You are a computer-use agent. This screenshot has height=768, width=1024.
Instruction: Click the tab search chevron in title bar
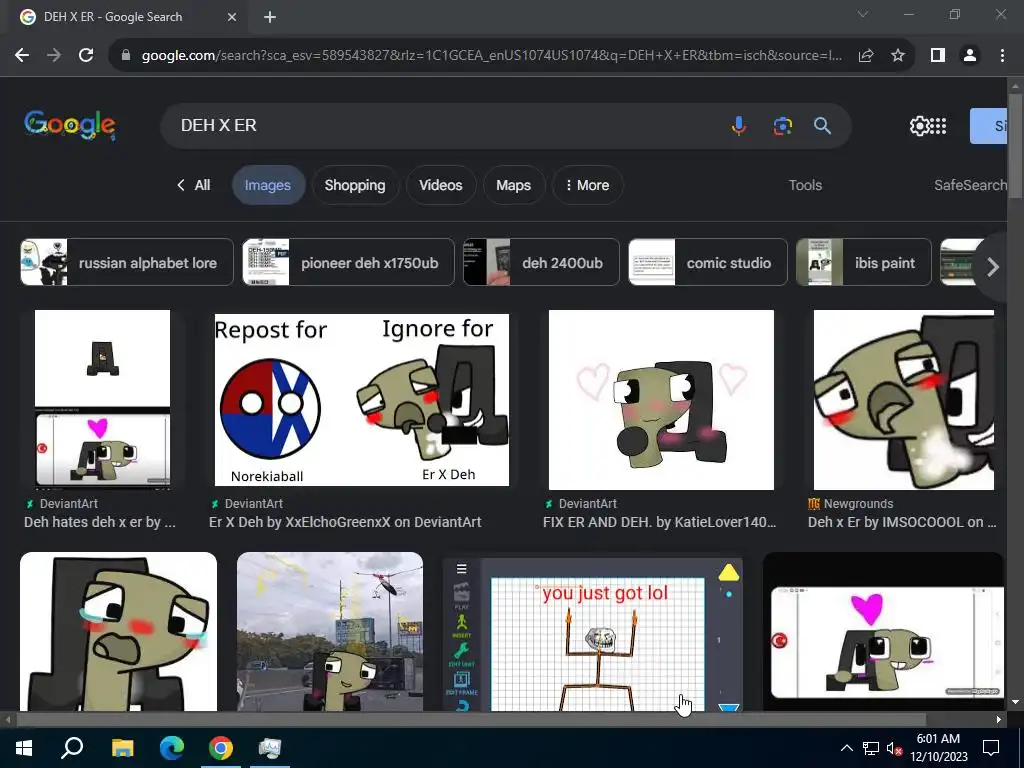863,14
